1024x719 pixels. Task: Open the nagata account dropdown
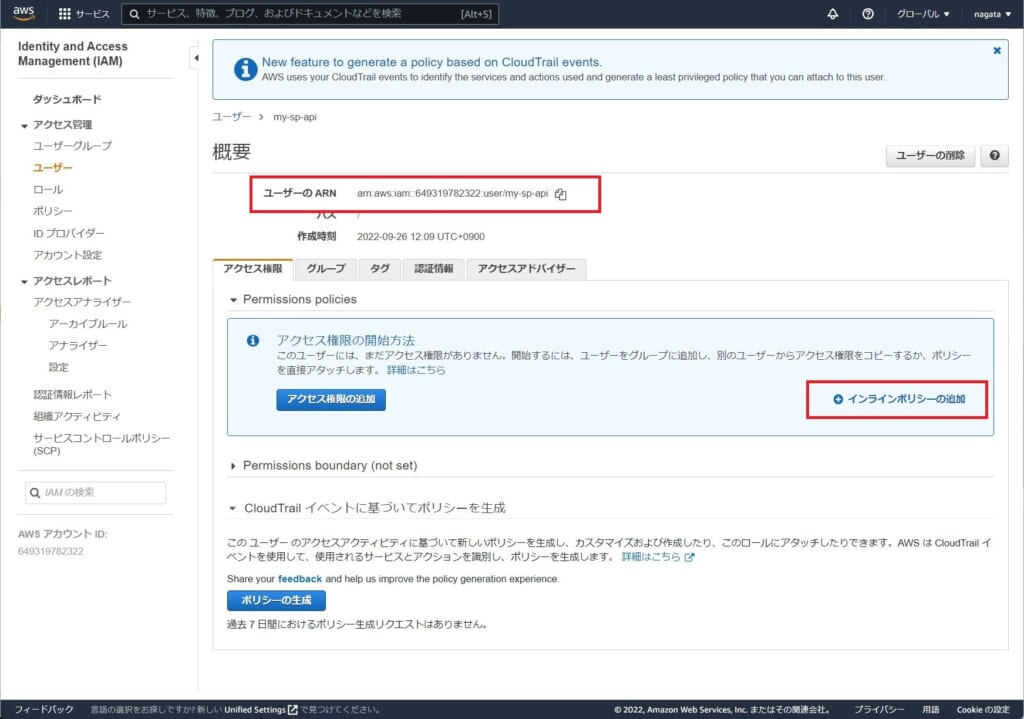tap(992, 14)
